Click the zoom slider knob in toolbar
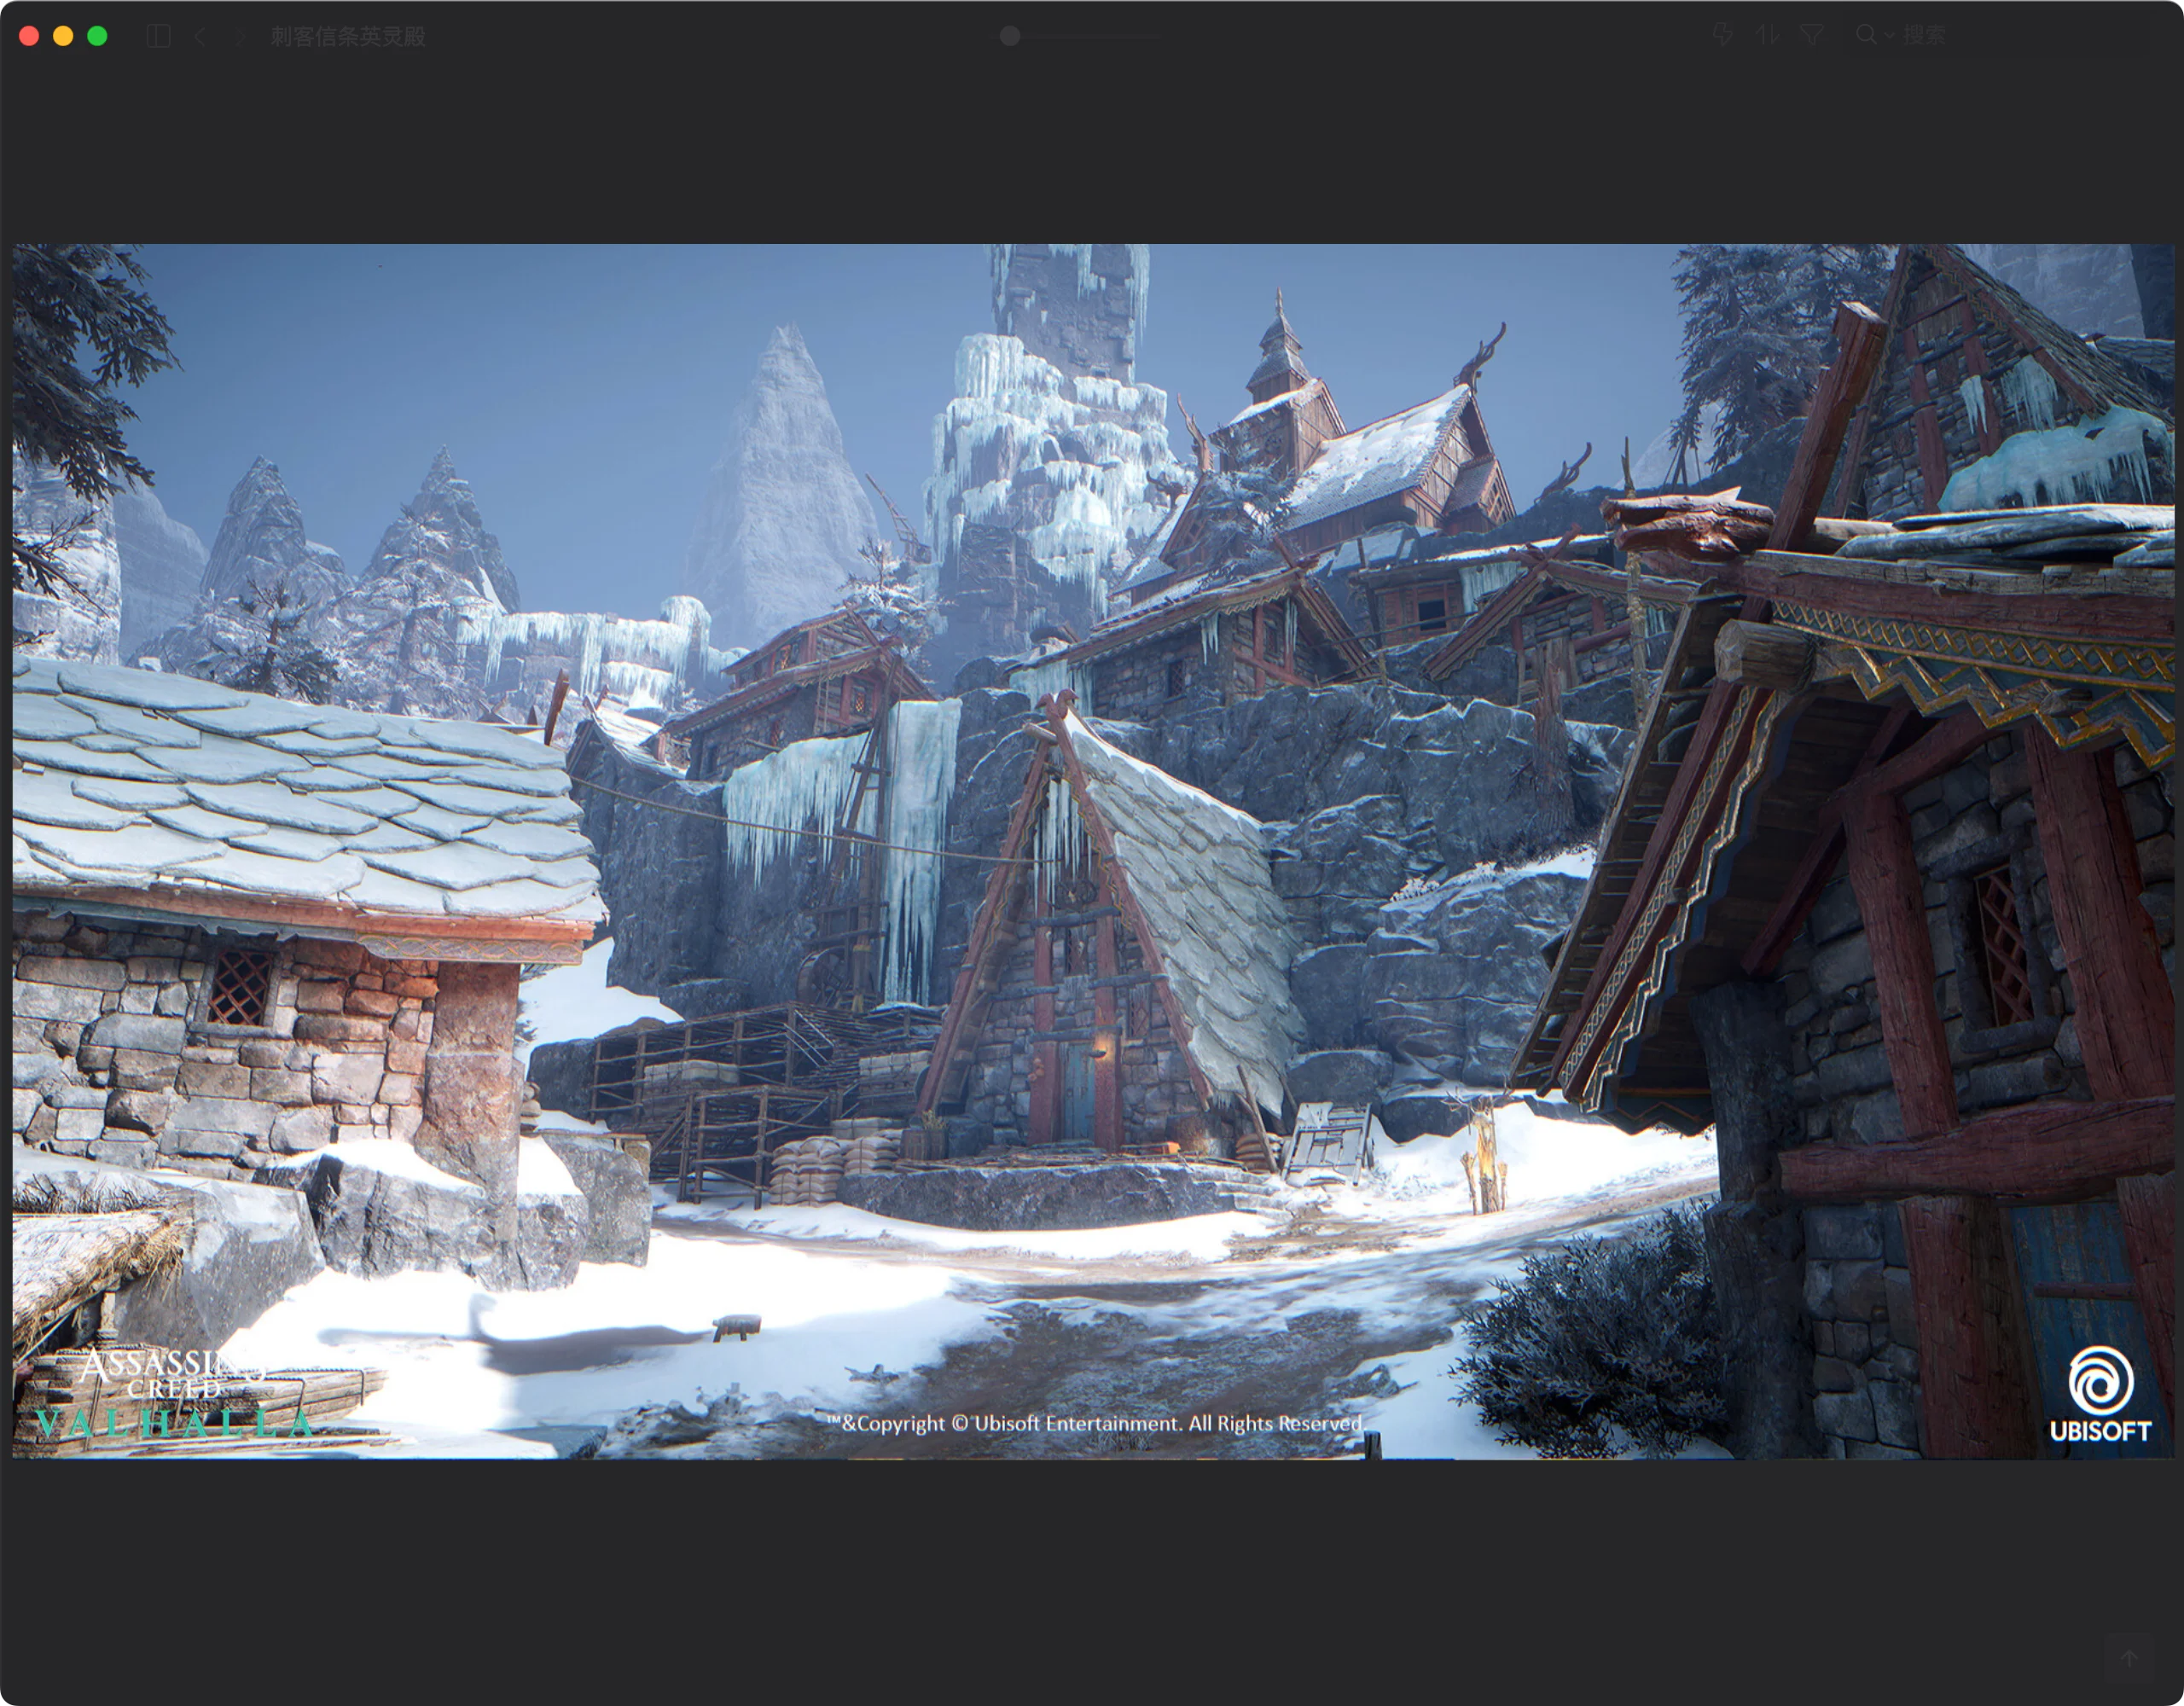The width and height of the screenshot is (2184, 1706). pyautogui.click(x=1010, y=36)
